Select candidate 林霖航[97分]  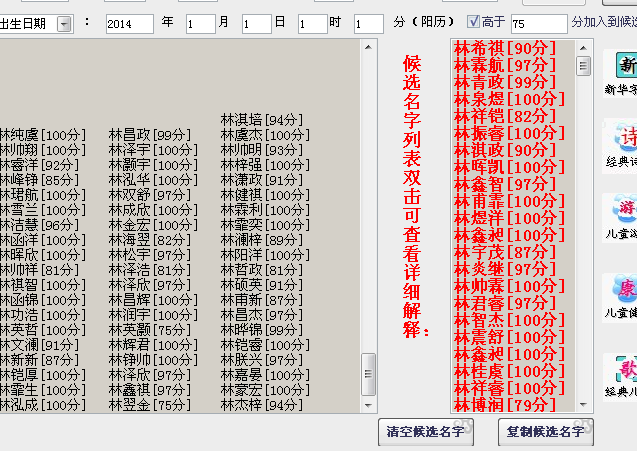click(505, 65)
